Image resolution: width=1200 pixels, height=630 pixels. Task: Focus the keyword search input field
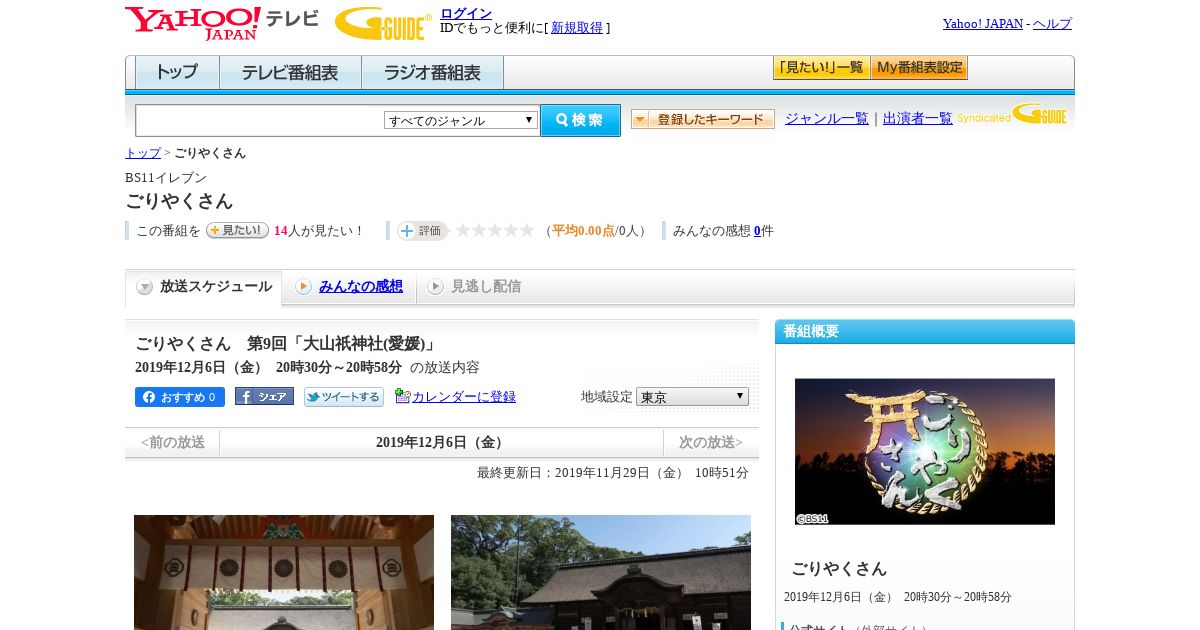pyautogui.click(x=260, y=120)
